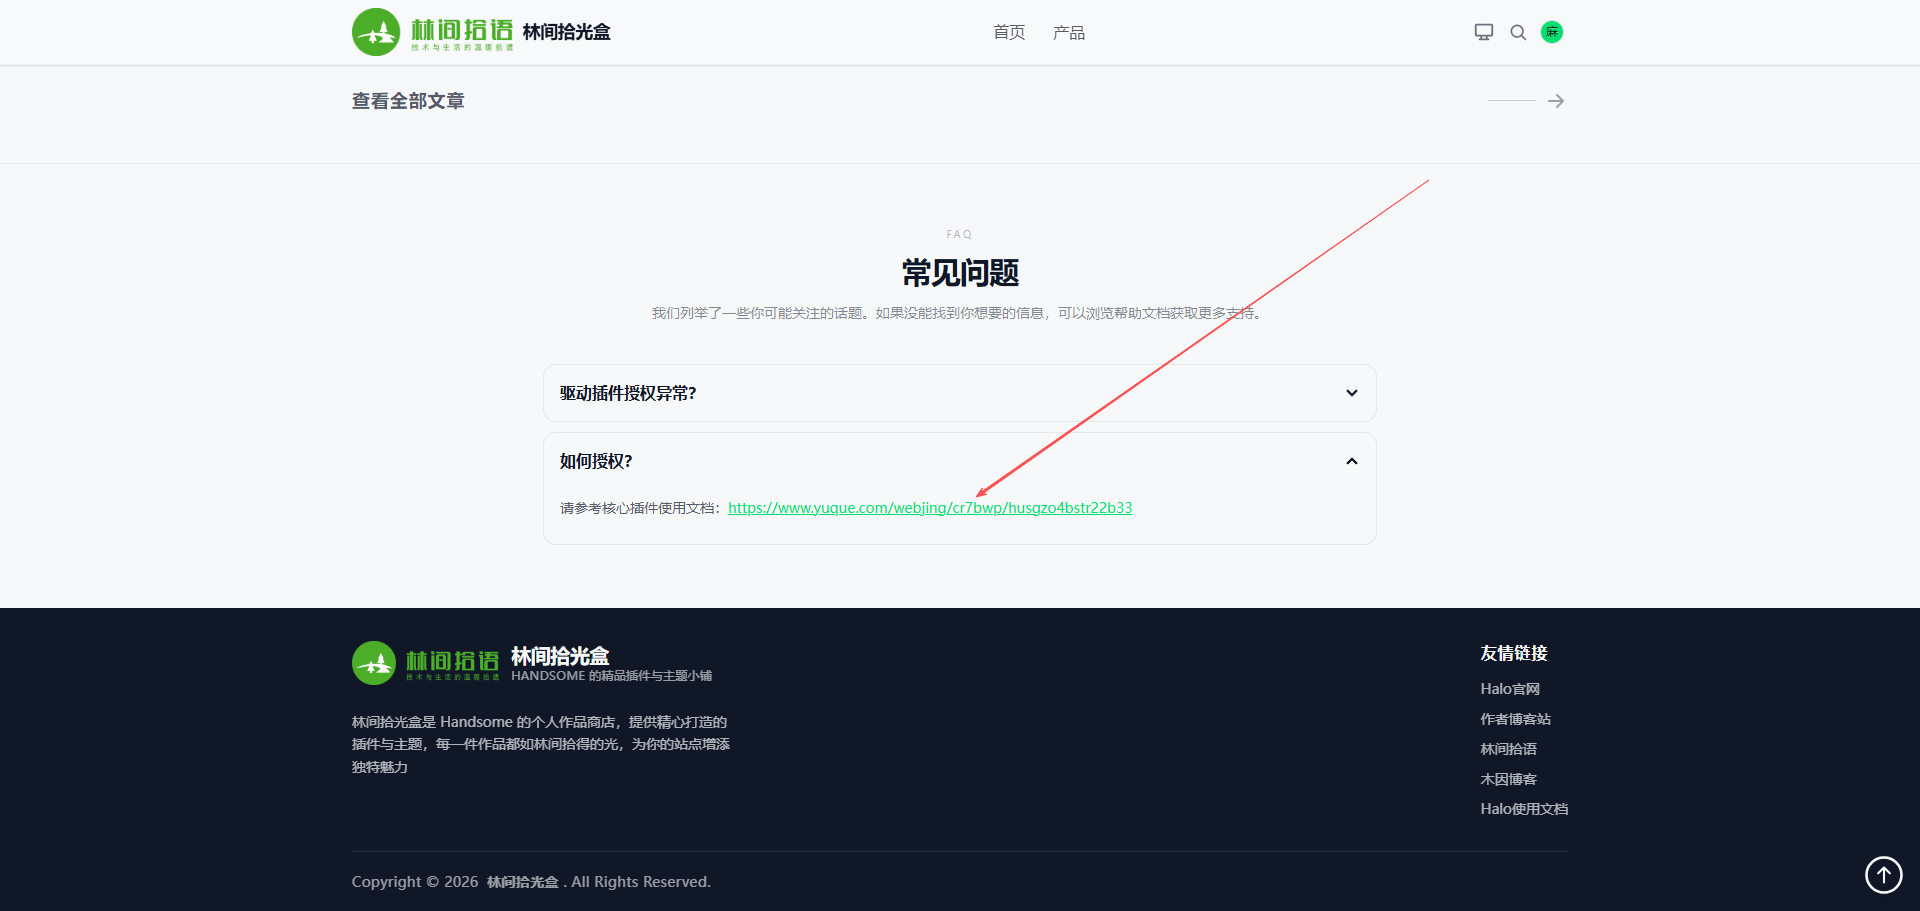Open the yuque.com documentation link
Image resolution: width=1920 pixels, height=911 pixels.
(x=929, y=508)
